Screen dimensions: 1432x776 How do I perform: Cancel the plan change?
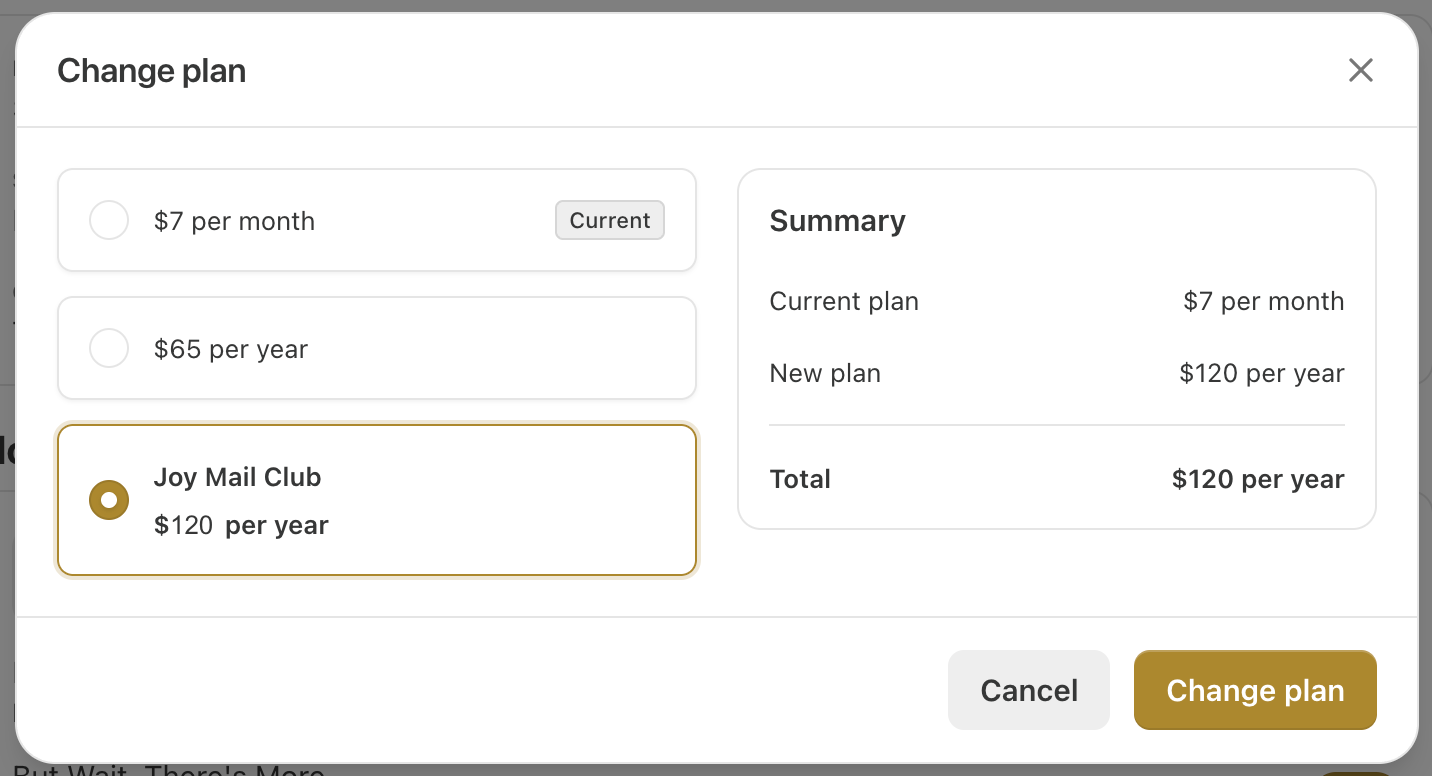click(x=1029, y=690)
